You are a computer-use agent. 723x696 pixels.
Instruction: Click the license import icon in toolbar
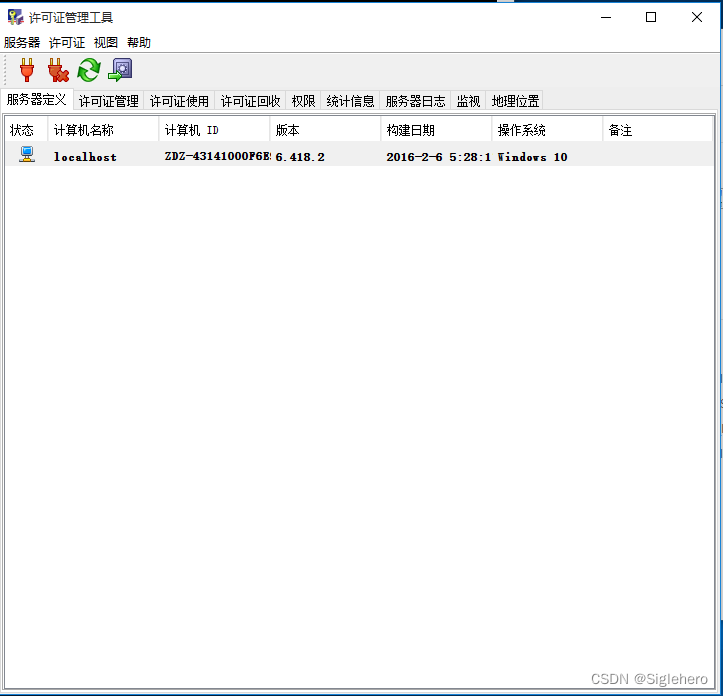[x=121, y=70]
